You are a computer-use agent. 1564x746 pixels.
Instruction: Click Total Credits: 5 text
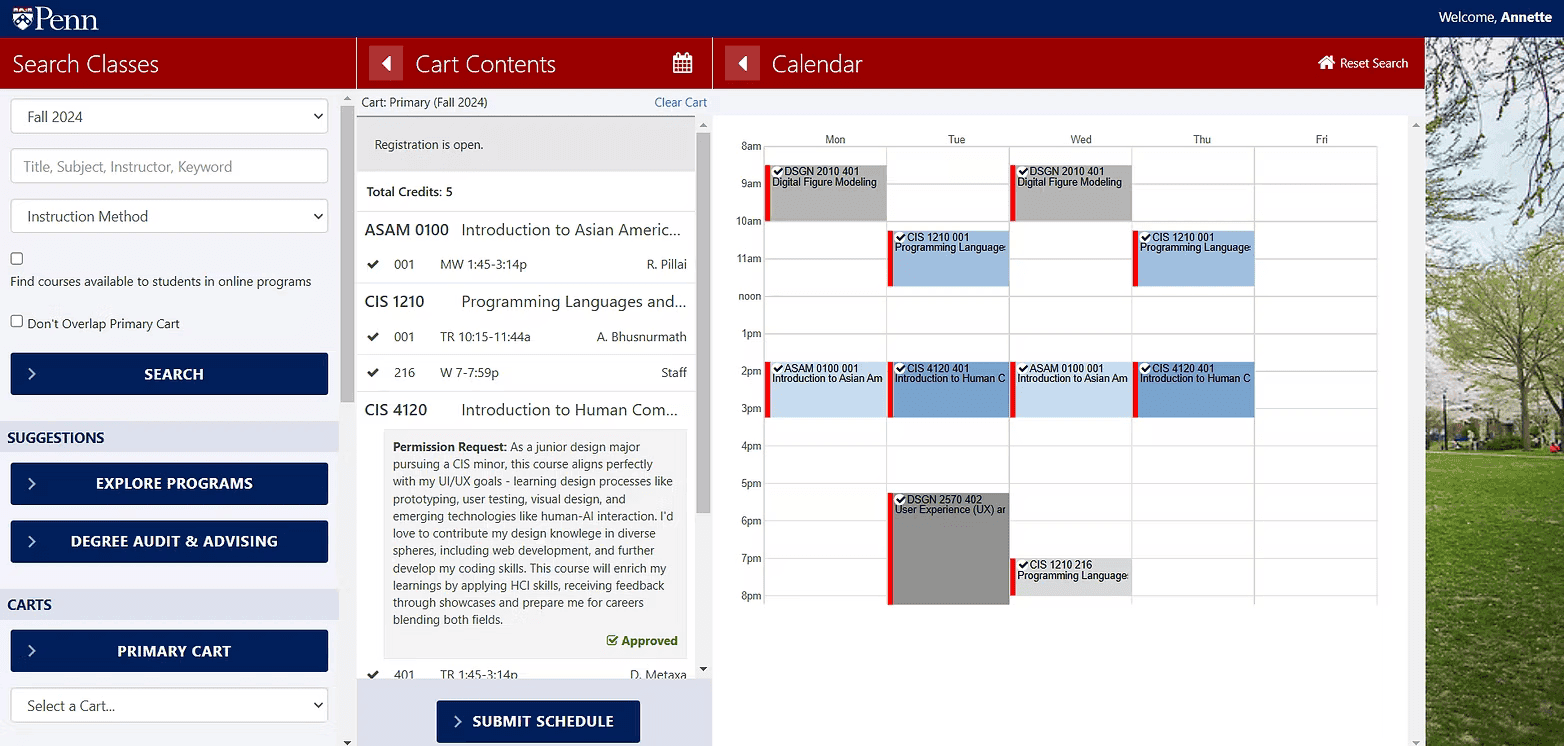tap(409, 192)
